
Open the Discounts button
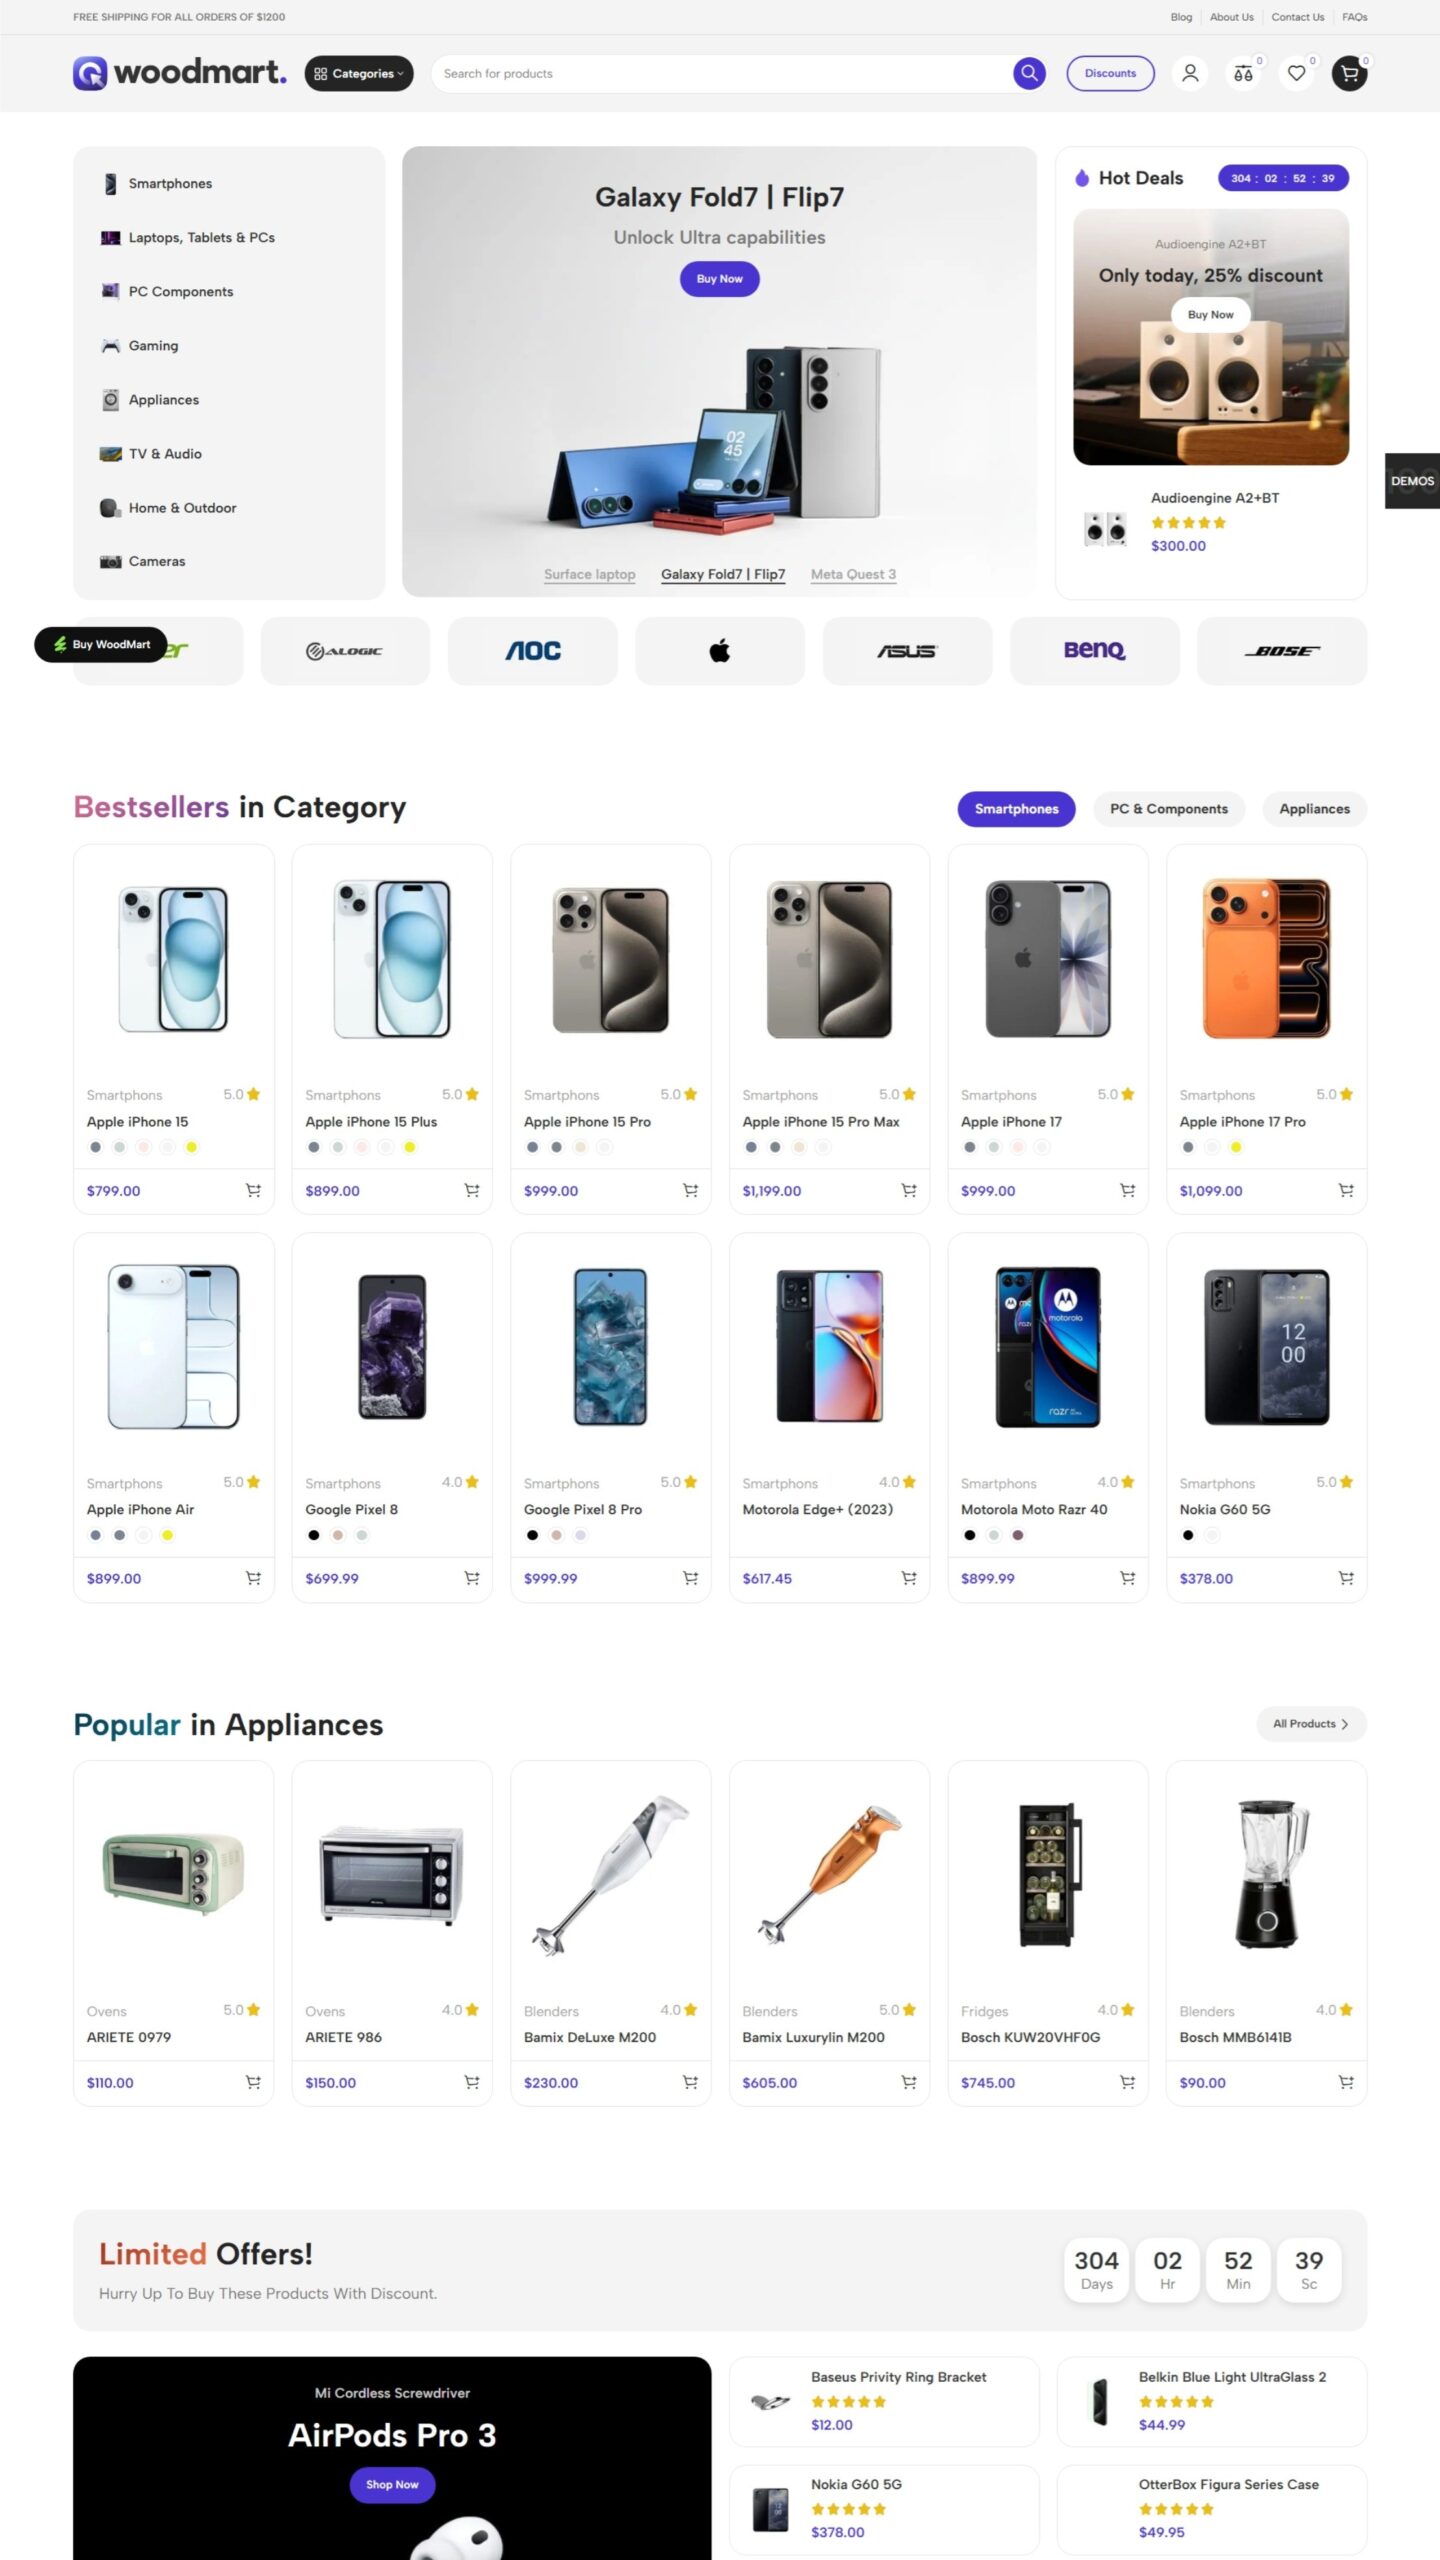(1110, 73)
